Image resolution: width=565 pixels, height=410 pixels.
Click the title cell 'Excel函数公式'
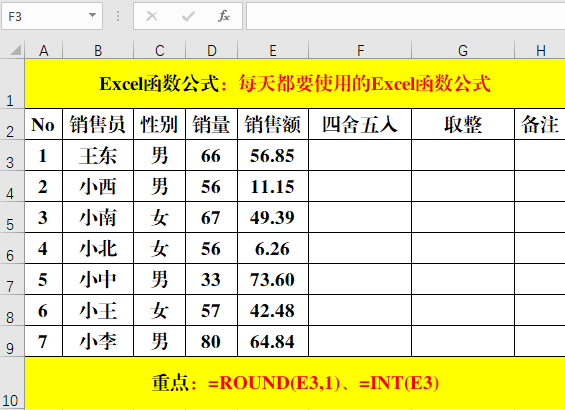click(x=295, y=84)
